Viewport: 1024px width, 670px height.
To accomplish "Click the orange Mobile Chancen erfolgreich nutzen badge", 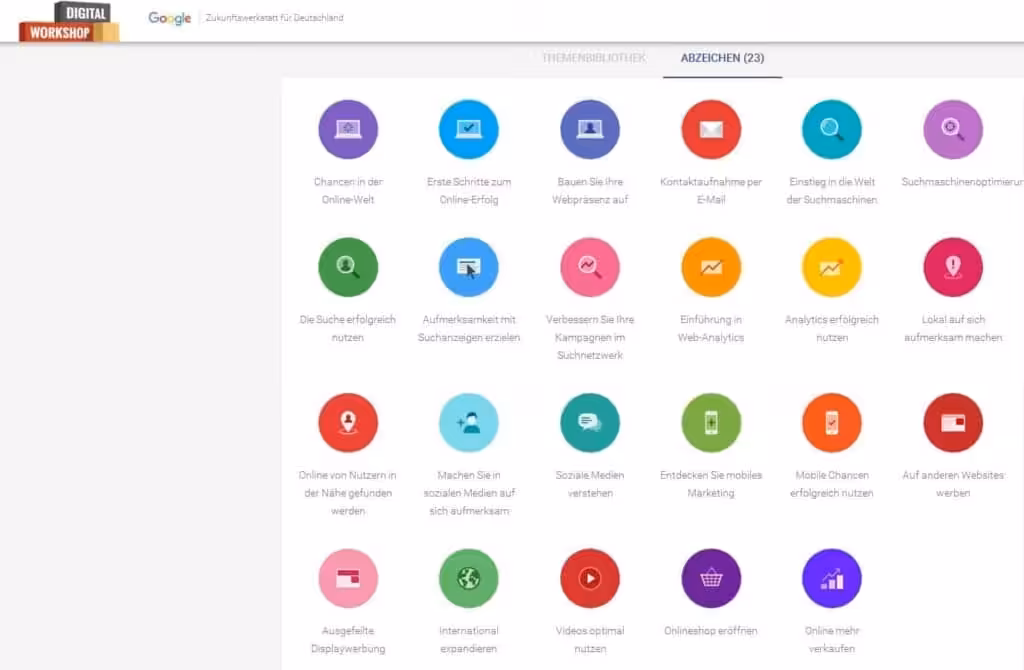I will pyautogui.click(x=832, y=423).
